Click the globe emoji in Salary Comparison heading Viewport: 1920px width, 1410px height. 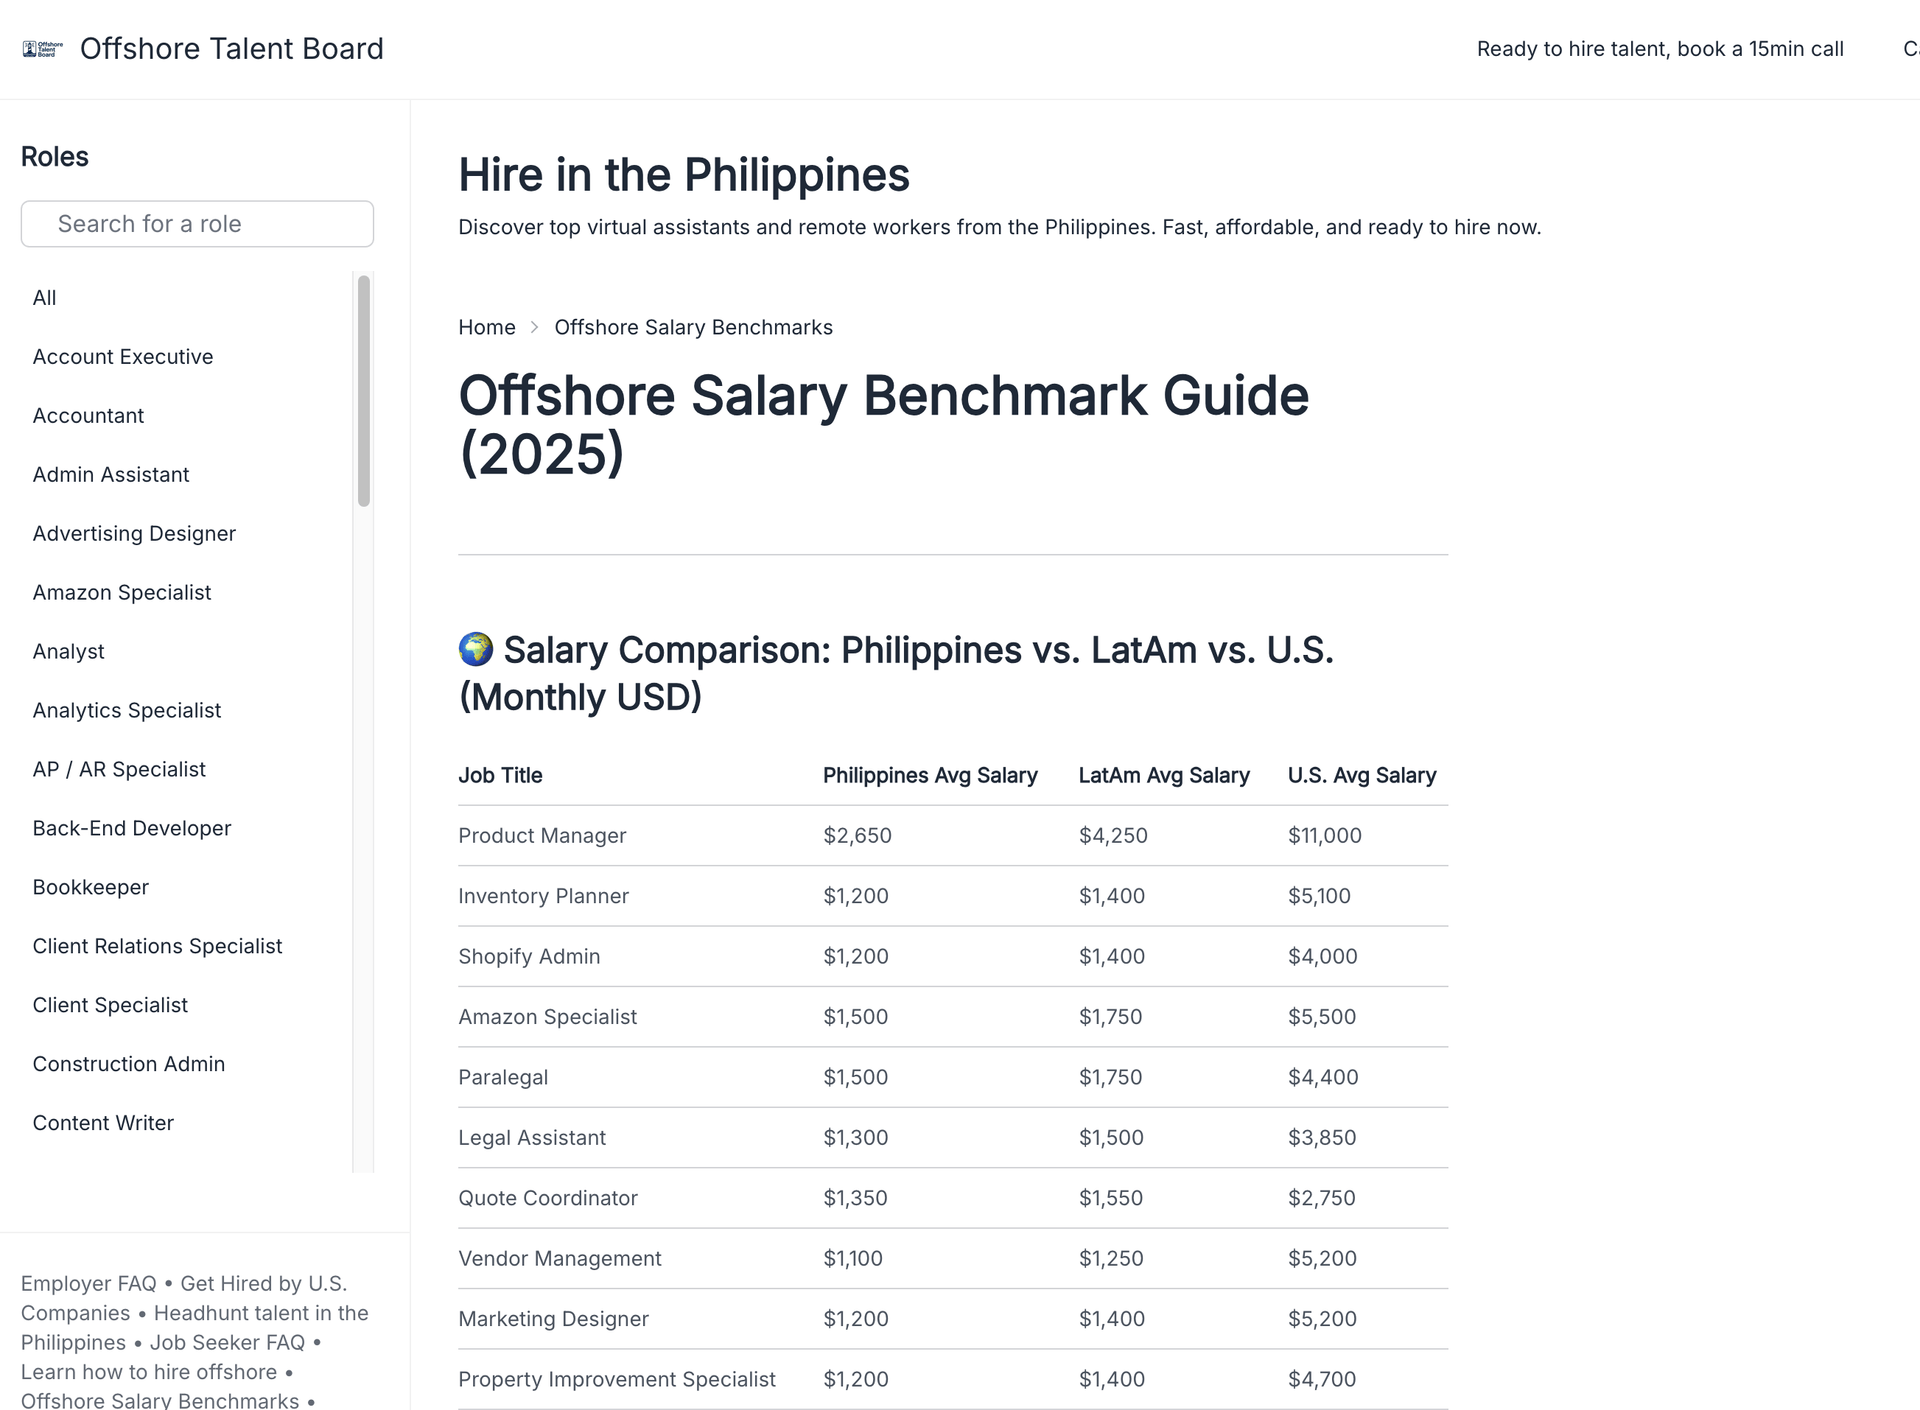pos(476,649)
